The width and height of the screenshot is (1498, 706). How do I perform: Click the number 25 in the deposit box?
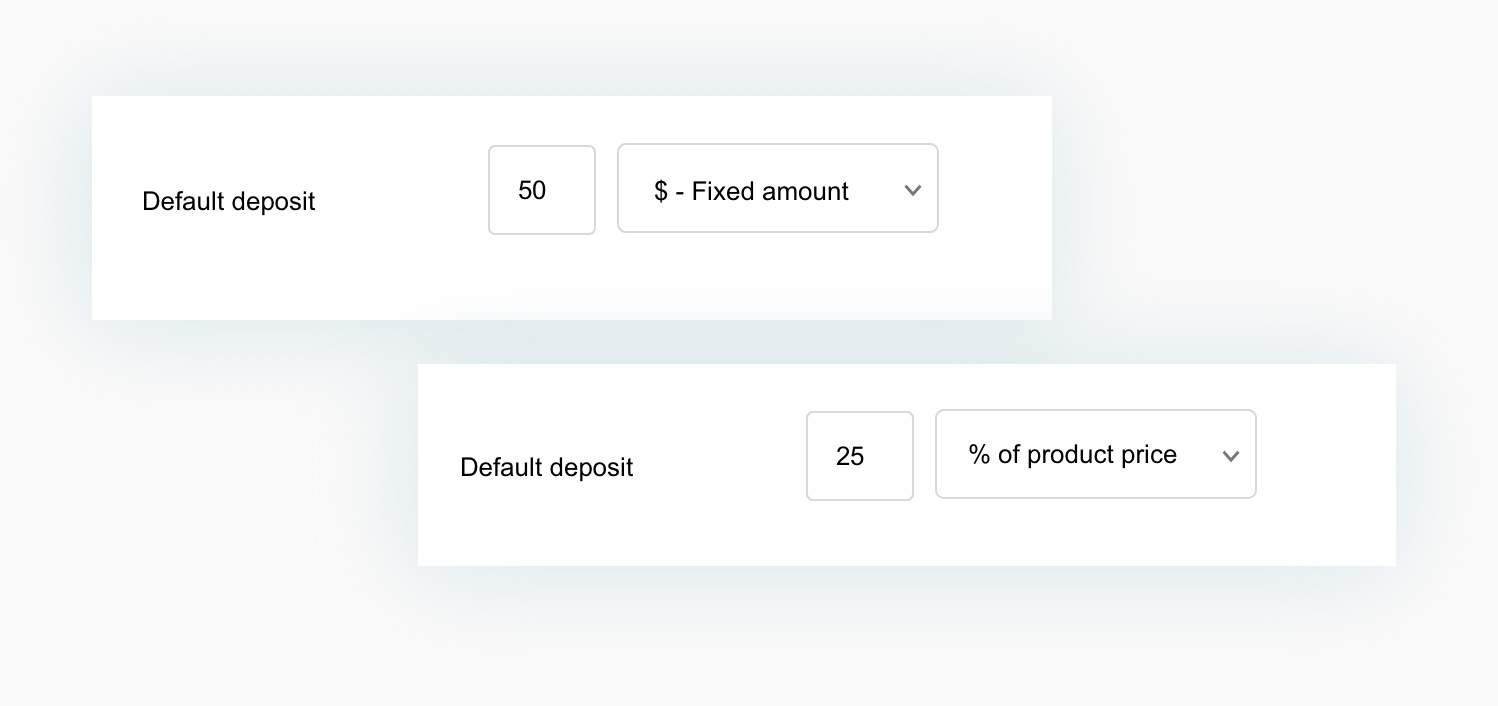(850, 456)
